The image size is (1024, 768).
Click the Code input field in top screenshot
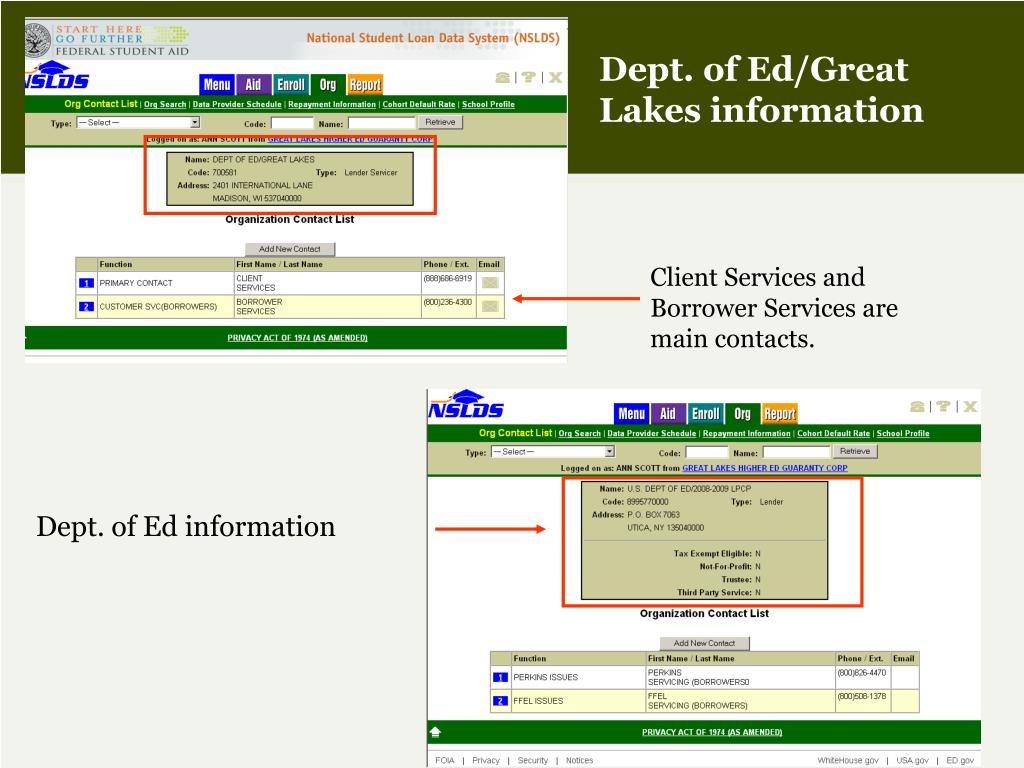(293, 123)
